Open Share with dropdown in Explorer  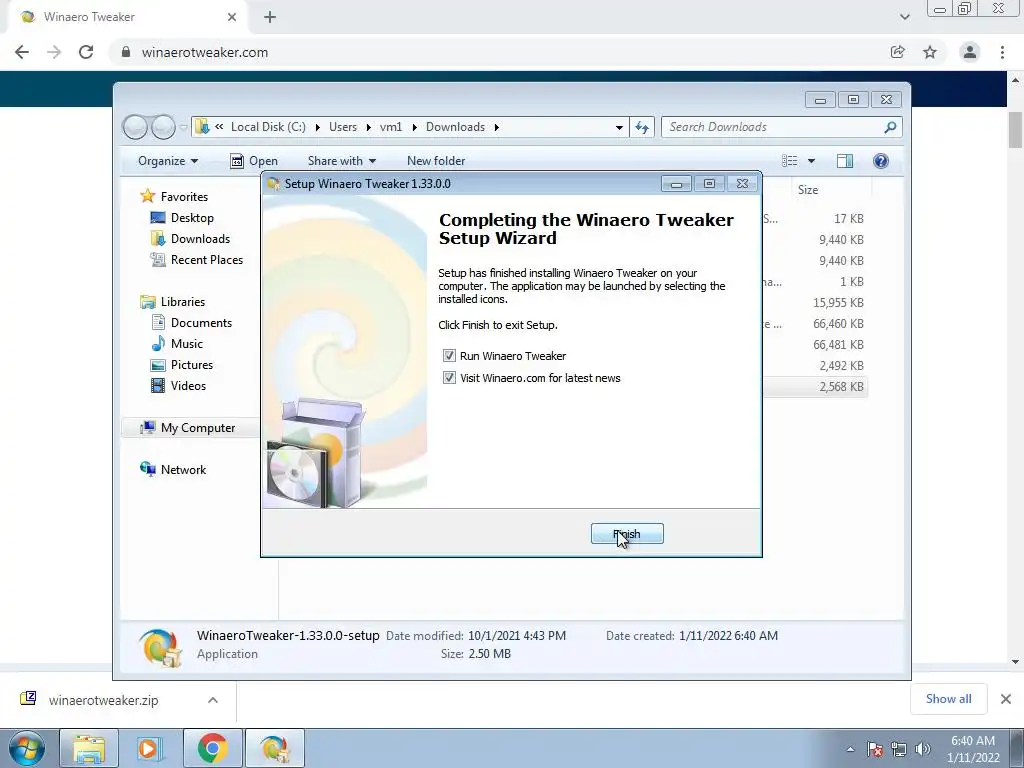342,161
